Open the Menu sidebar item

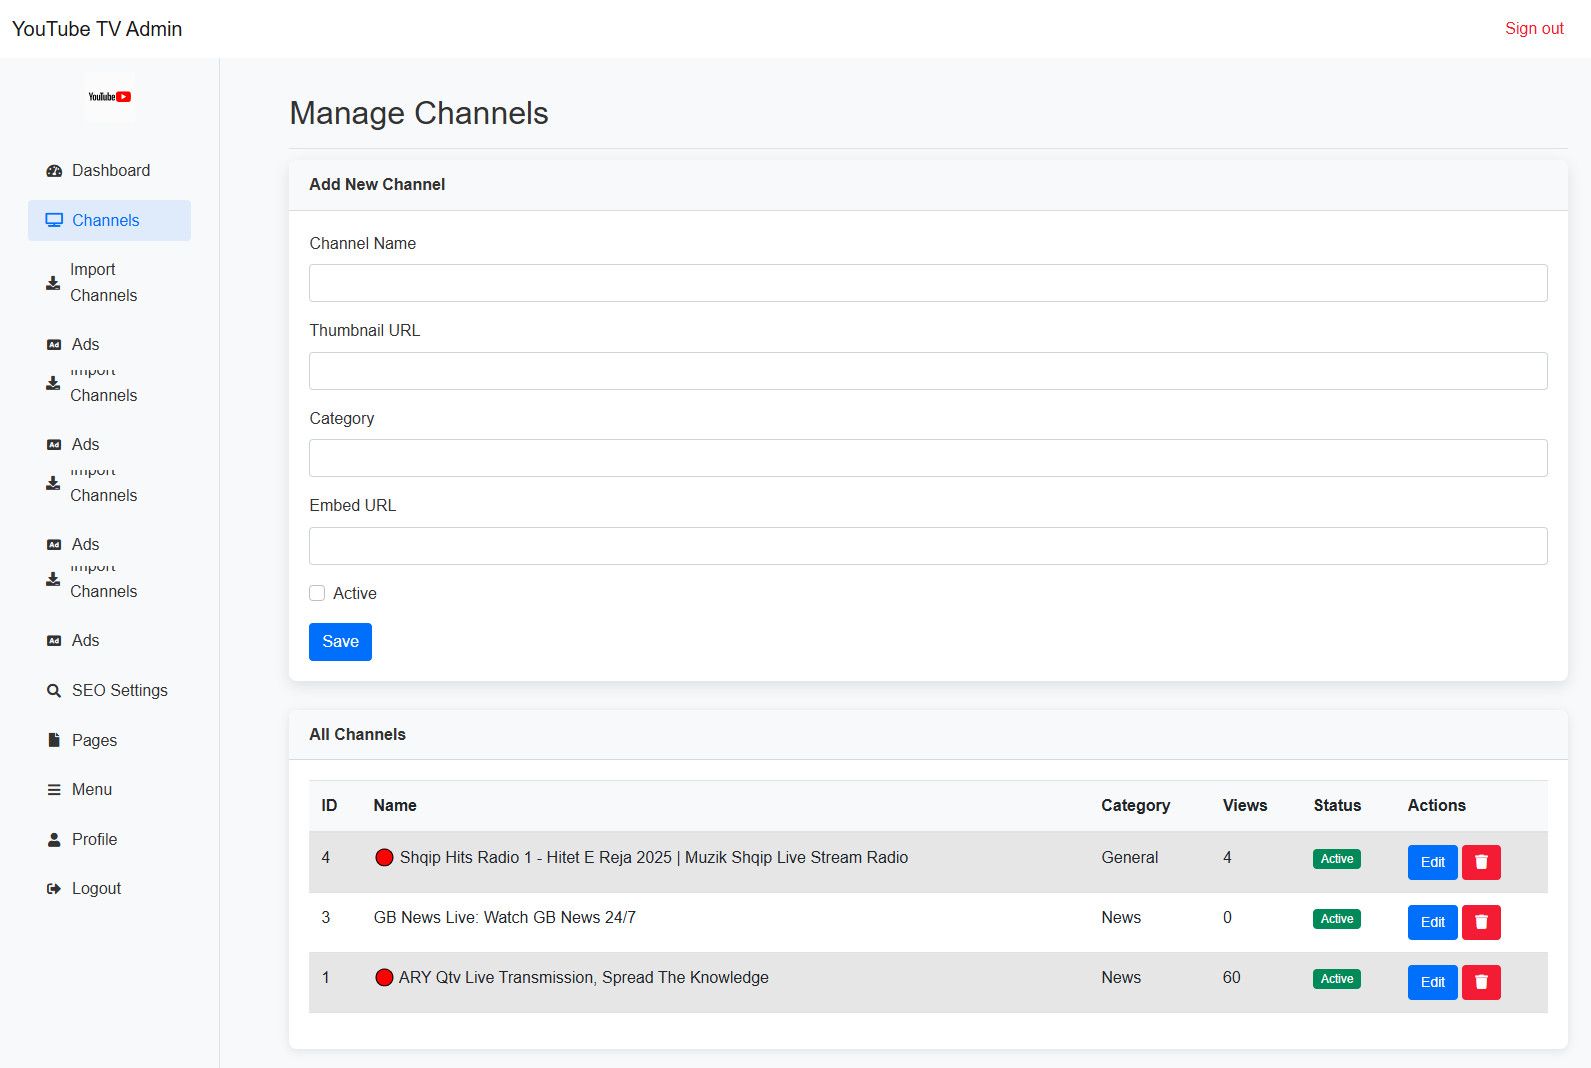[x=92, y=790]
